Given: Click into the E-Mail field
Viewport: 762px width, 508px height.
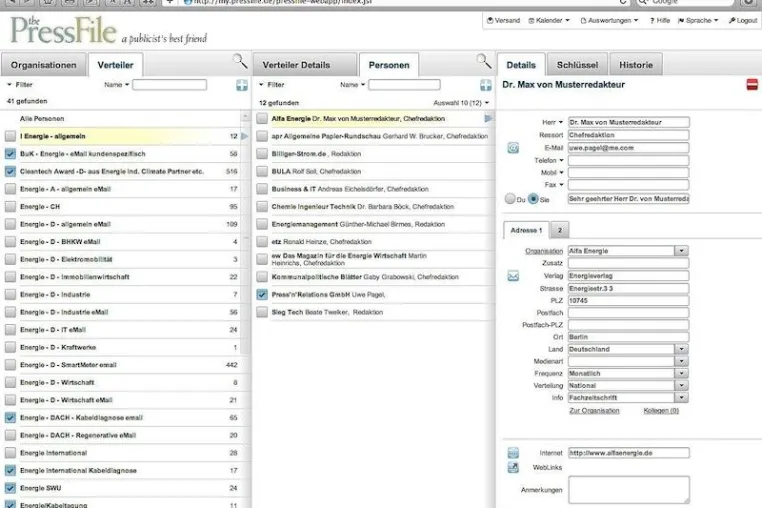Looking at the screenshot, I should click(628, 148).
